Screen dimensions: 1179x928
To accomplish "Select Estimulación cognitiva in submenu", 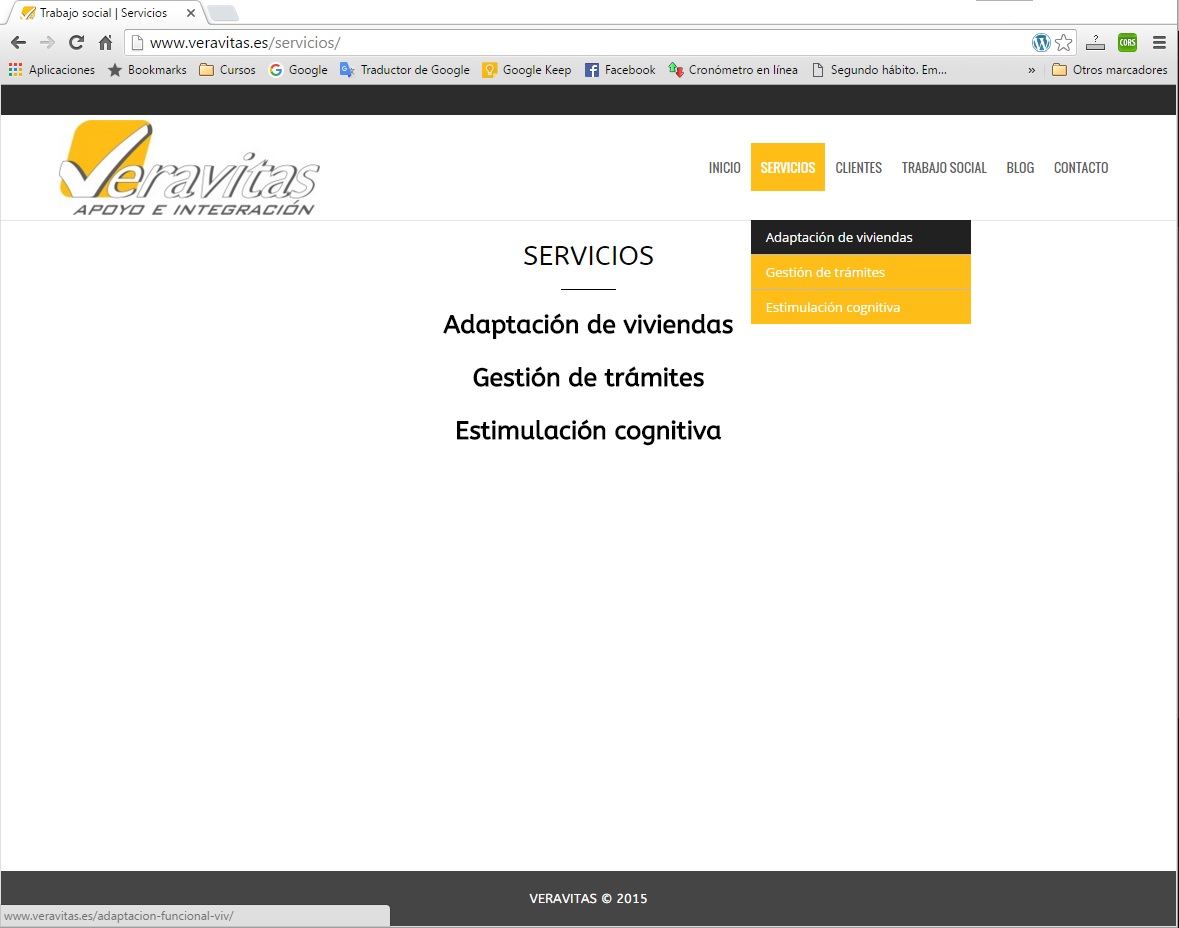I will [832, 307].
